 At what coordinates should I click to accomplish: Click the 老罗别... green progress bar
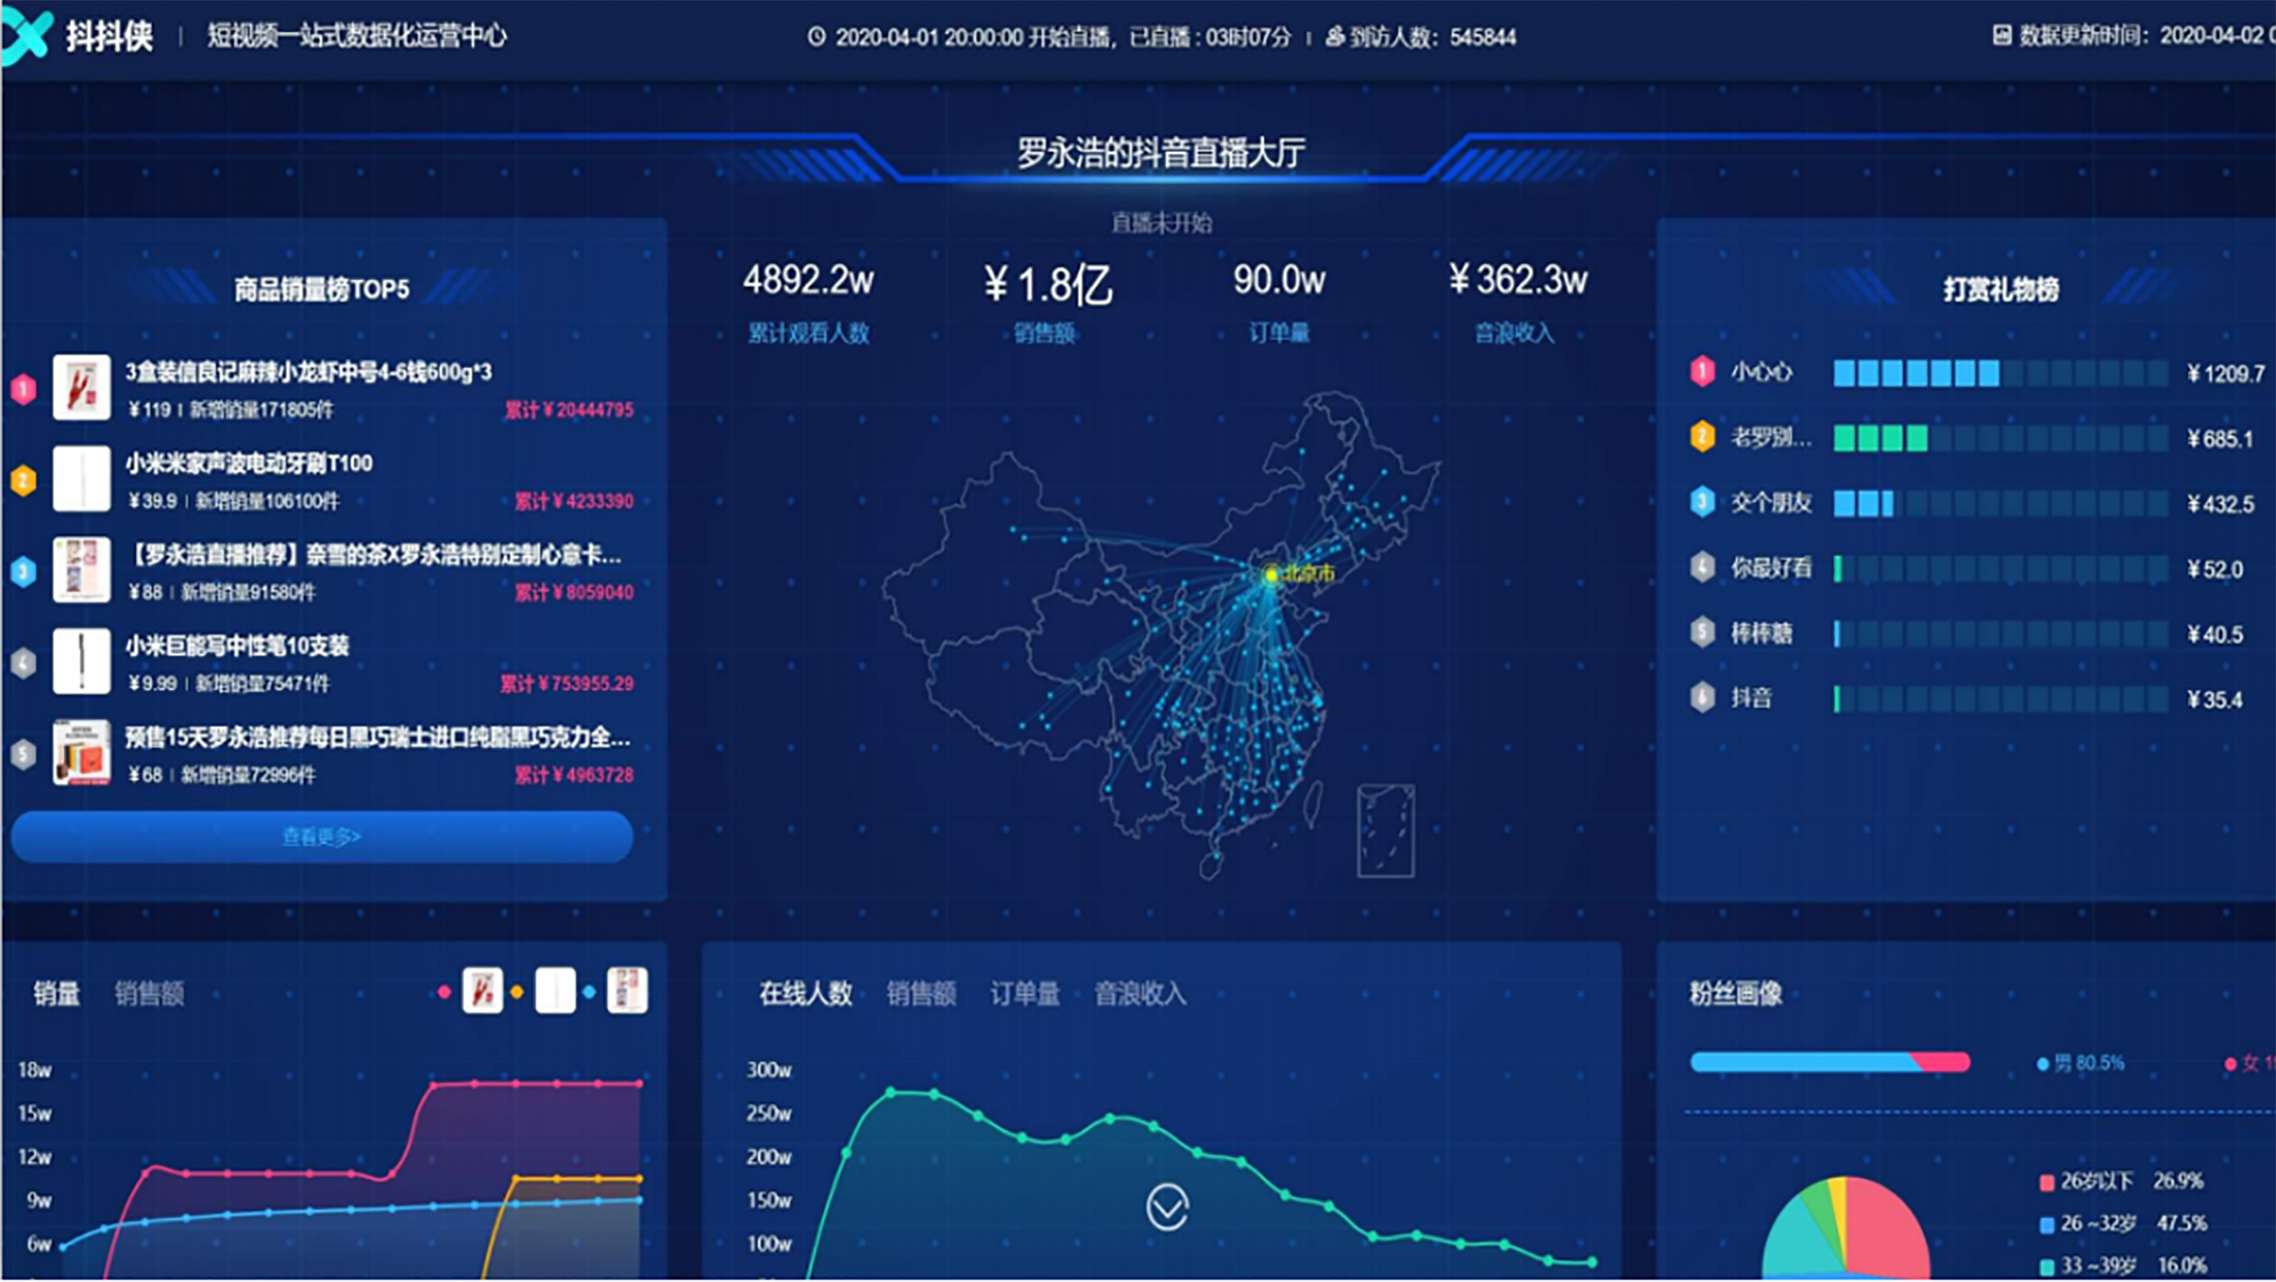pos(2000,438)
